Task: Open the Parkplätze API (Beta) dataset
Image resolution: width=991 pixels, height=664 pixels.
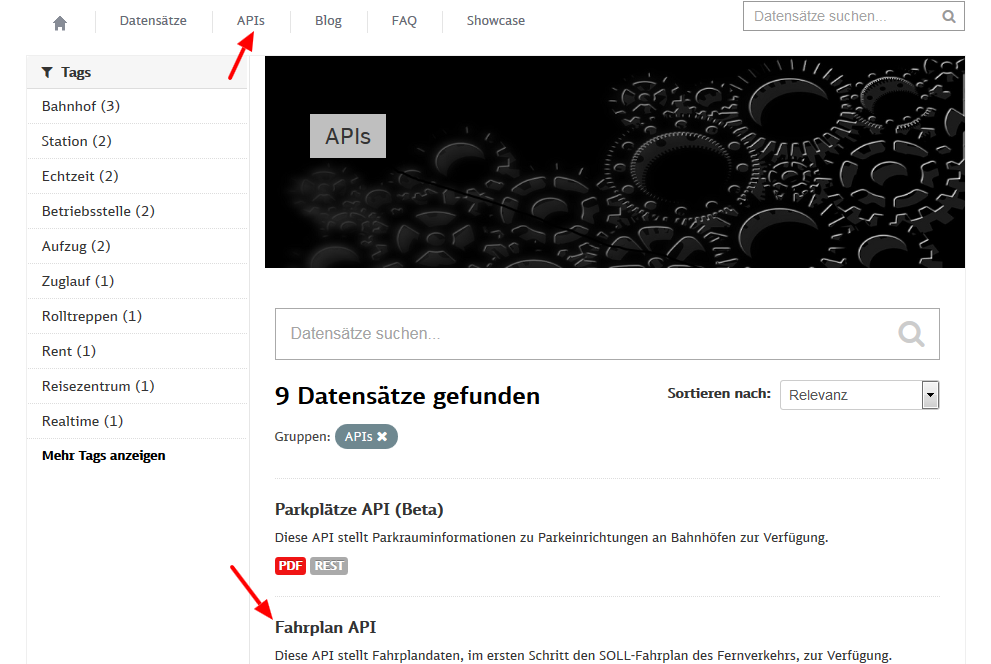Action: coord(358,509)
